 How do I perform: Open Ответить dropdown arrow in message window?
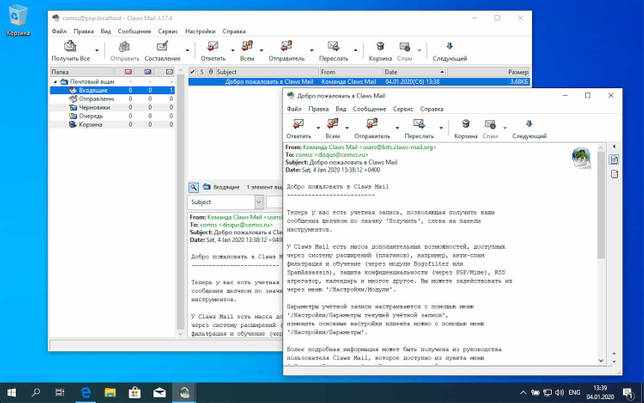(318, 128)
